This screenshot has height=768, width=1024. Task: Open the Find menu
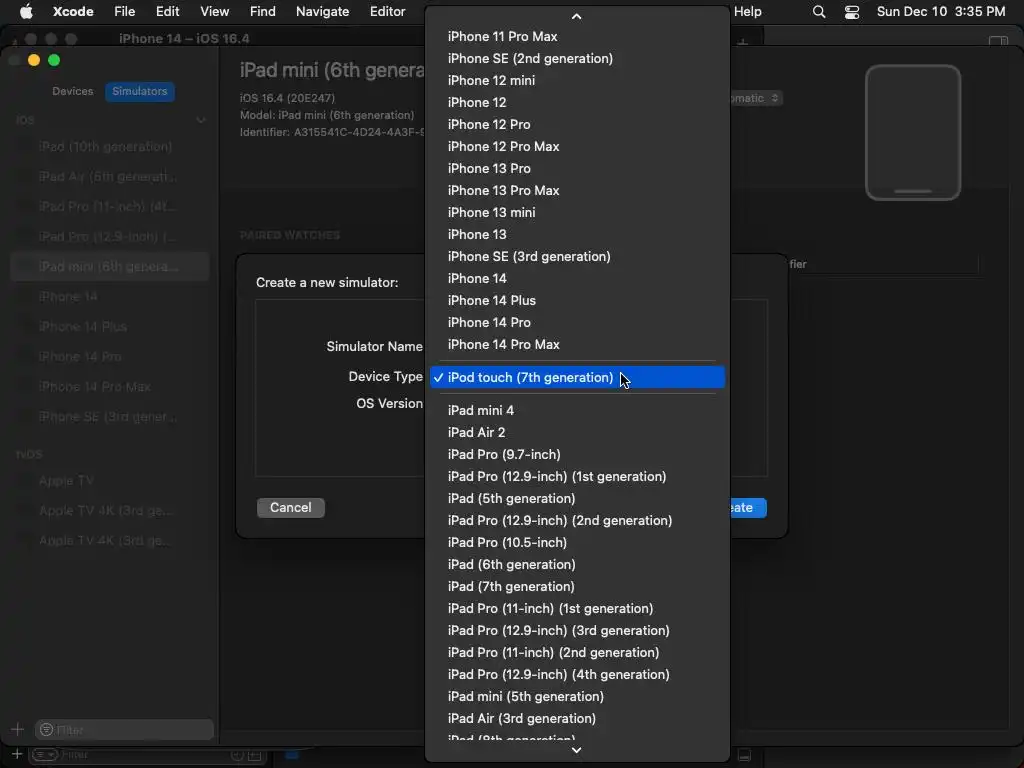(x=263, y=12)
